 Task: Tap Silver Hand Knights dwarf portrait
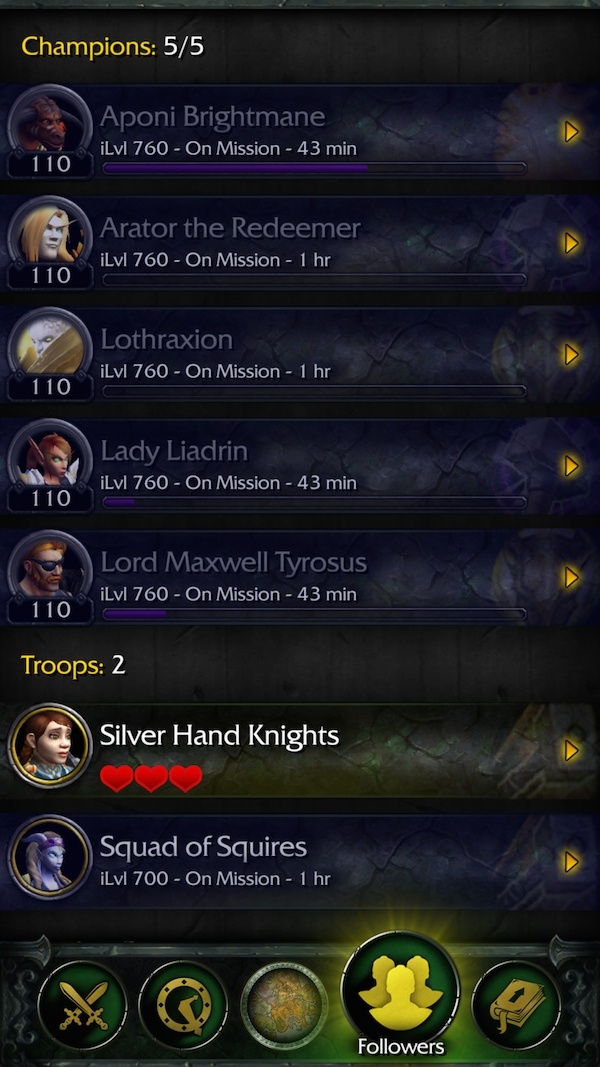(x=50, y=746)
